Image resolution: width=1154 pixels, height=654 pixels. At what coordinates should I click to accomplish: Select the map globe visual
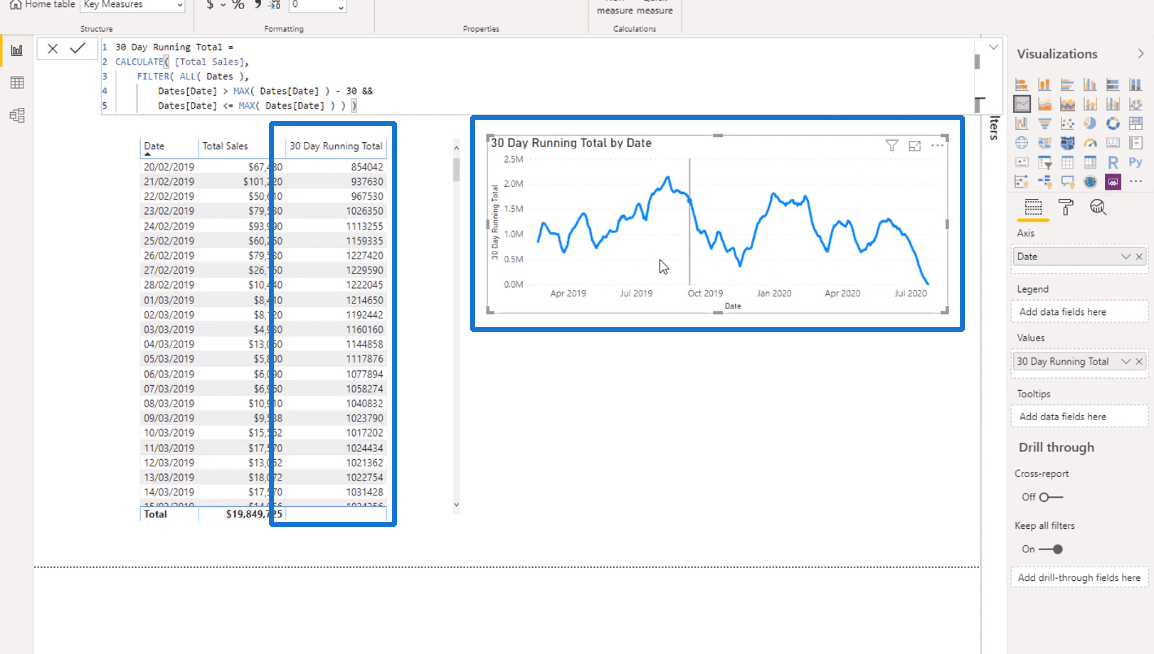click(x=1022, y=143)
